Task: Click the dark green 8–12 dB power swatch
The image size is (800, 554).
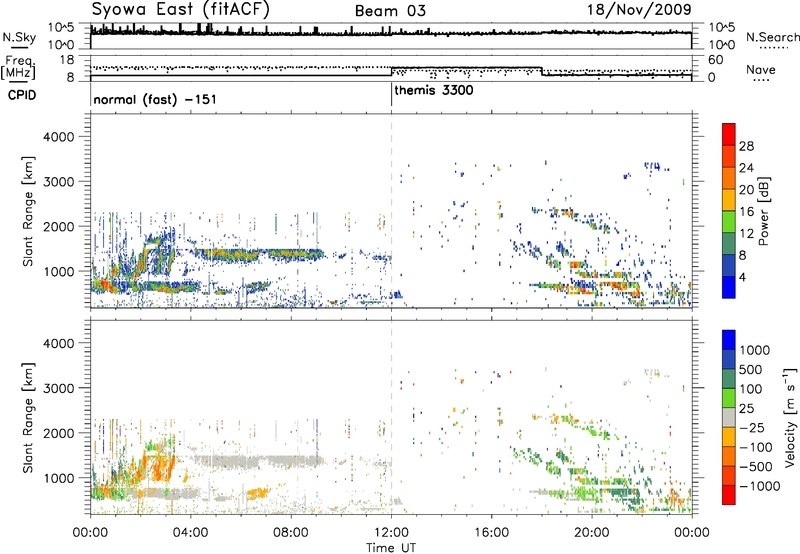Action: click(729, 244)
